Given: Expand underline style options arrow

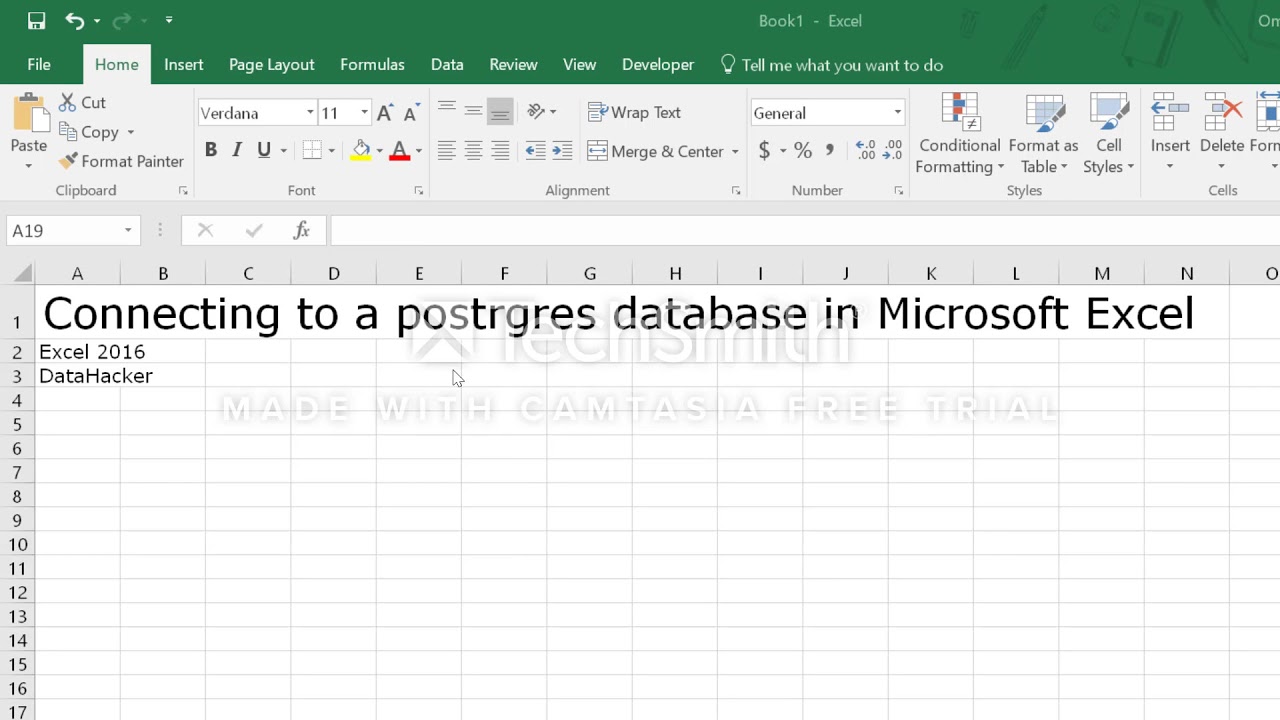Looking at the screenshot, I should 284,151.
